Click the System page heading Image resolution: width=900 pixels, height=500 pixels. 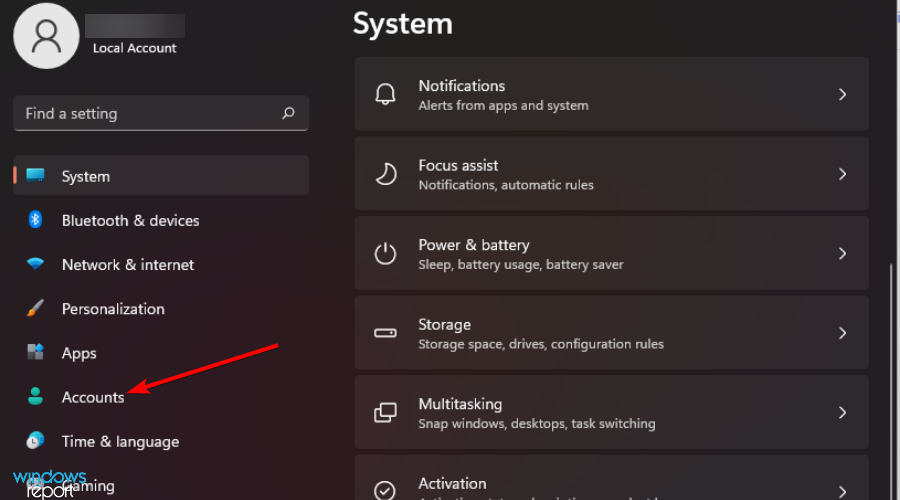pos(402,24)
